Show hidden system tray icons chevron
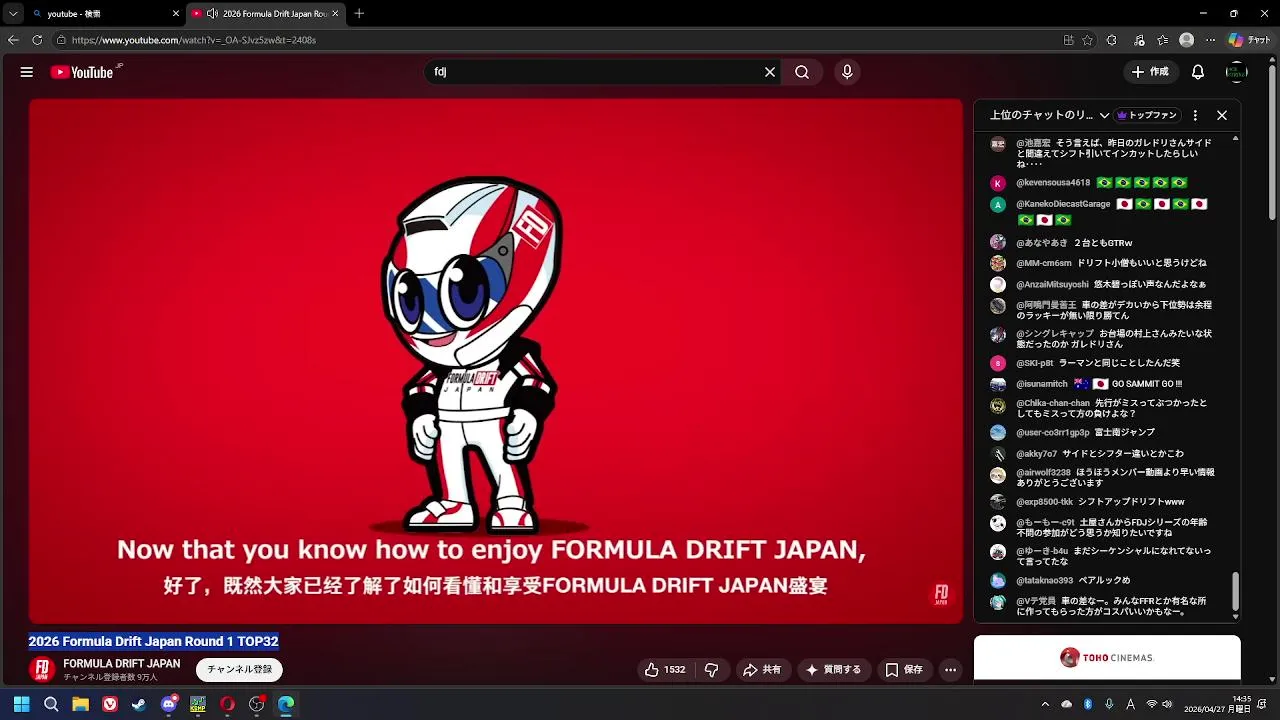 pos(1045,704)
